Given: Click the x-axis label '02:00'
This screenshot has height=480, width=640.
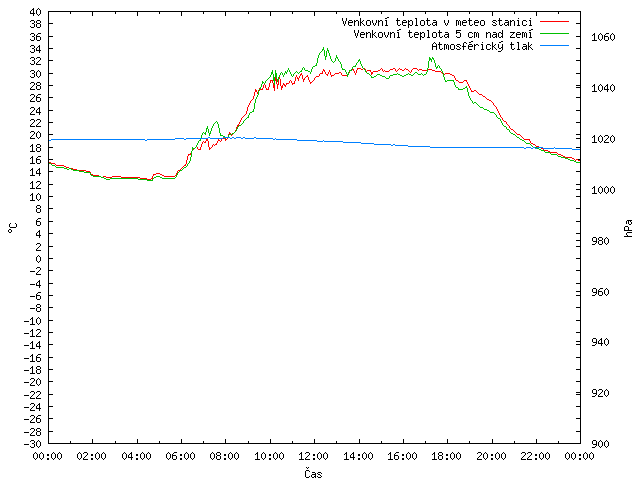Looking at the screenshot, I should 92,456.
